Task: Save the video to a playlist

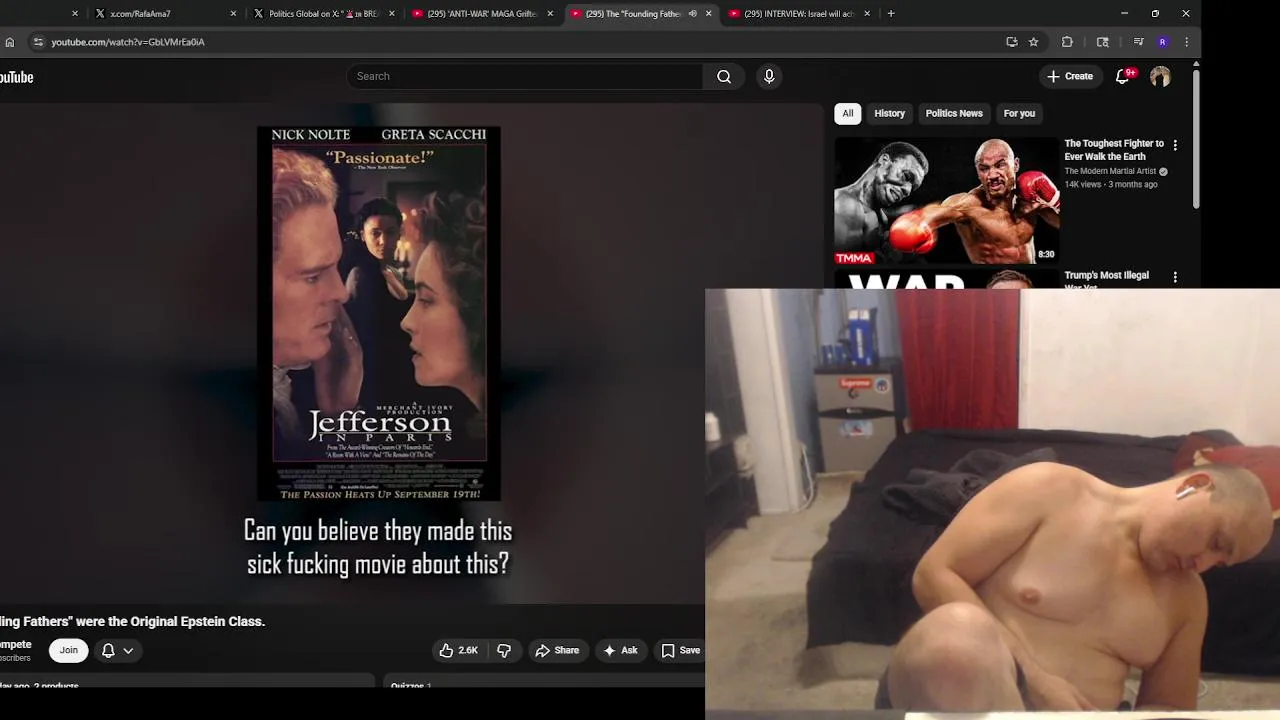Action: [x=680, y=650]
